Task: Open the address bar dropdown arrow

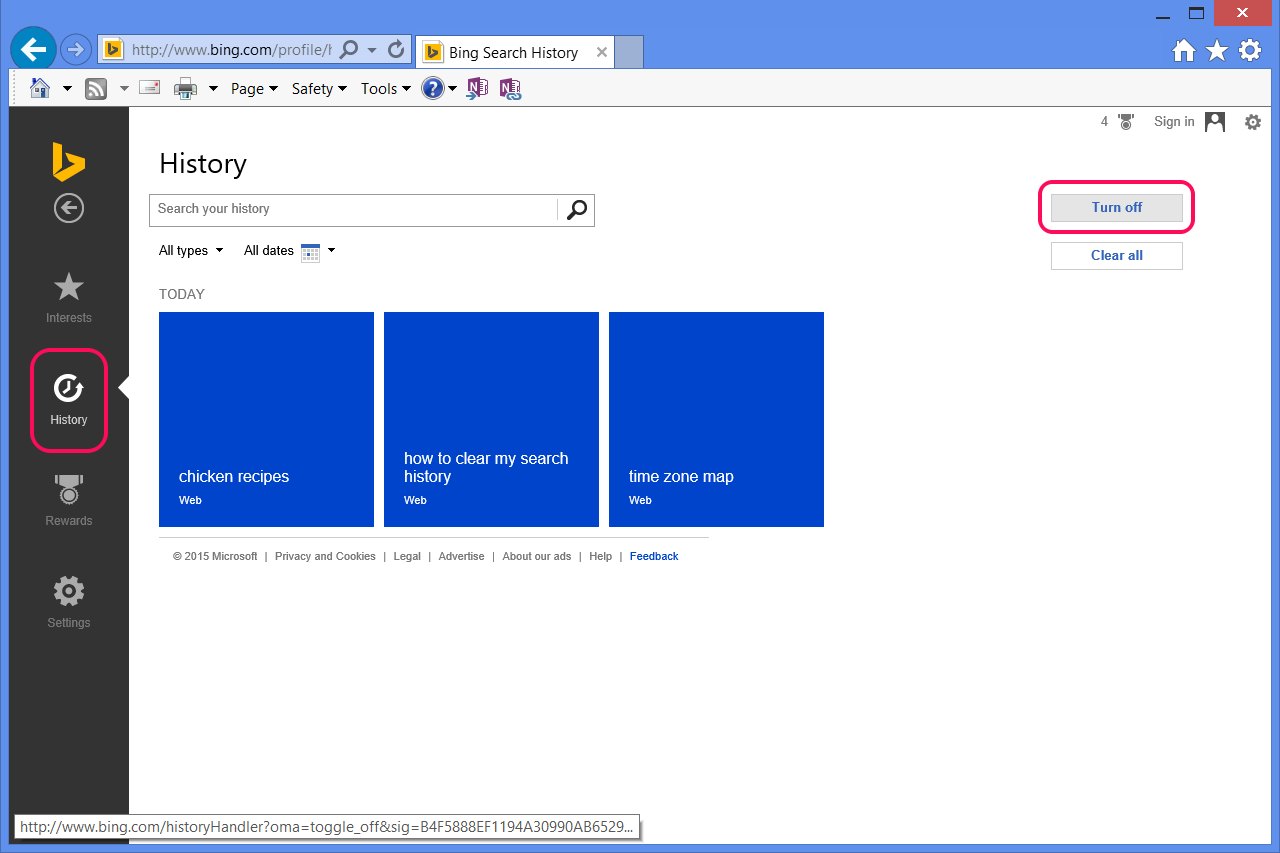Action: [x=372, y=49]
